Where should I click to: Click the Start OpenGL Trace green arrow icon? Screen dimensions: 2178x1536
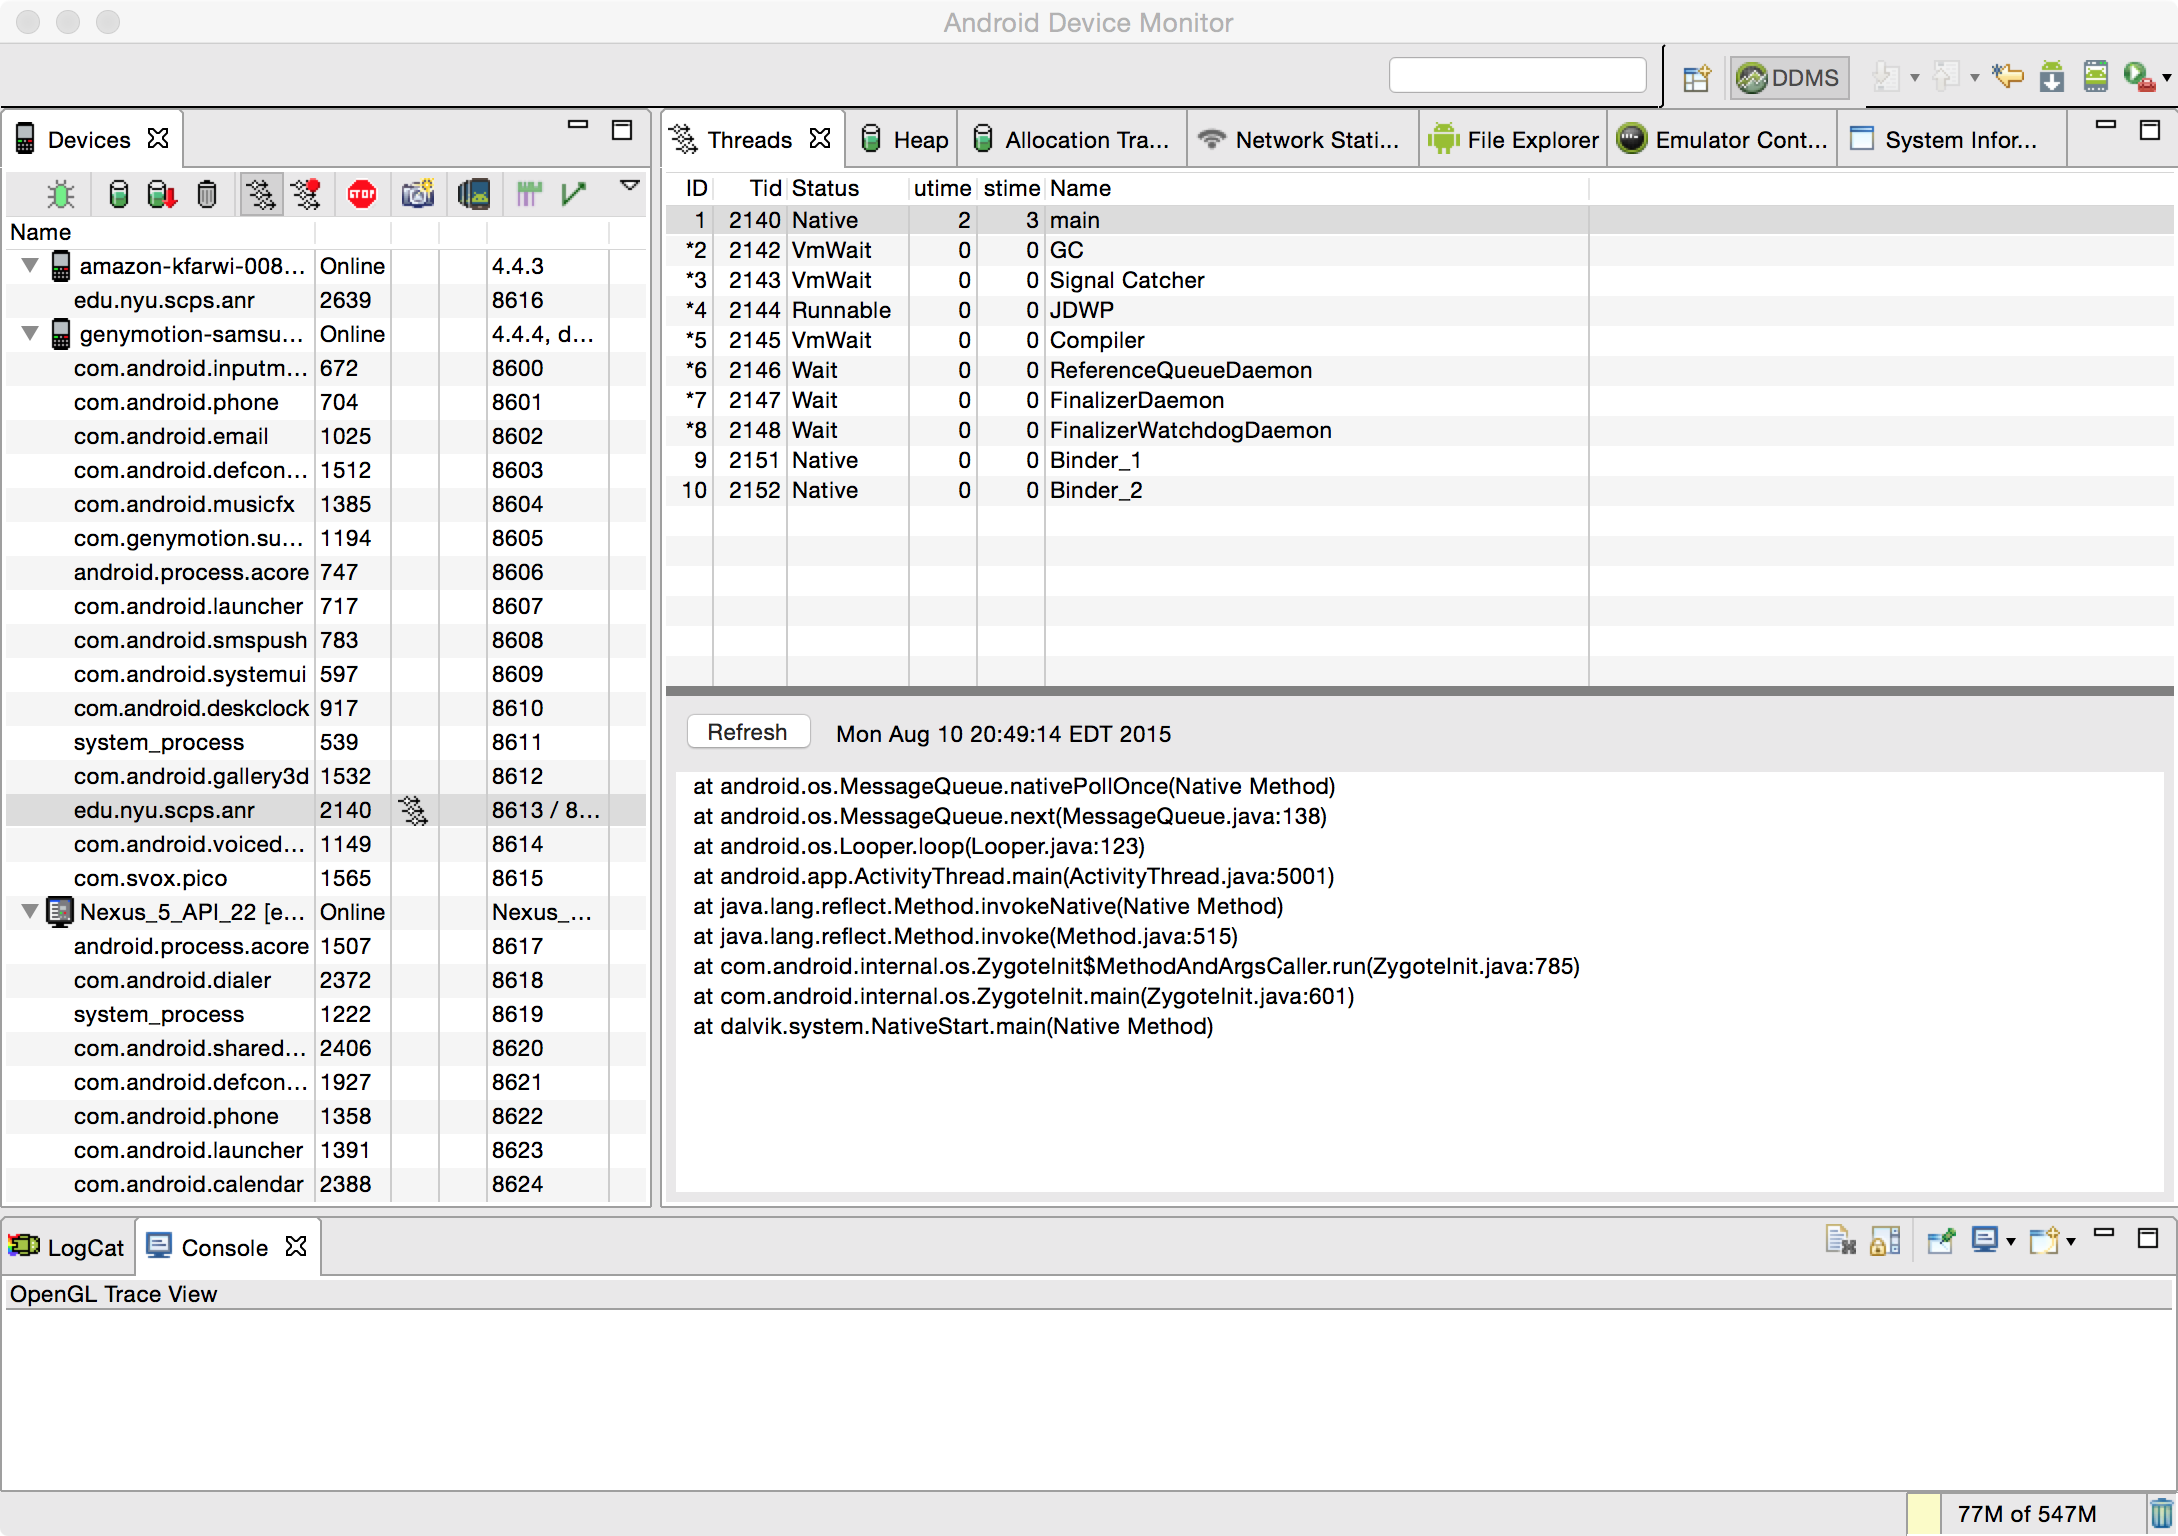tap(574, 194)
